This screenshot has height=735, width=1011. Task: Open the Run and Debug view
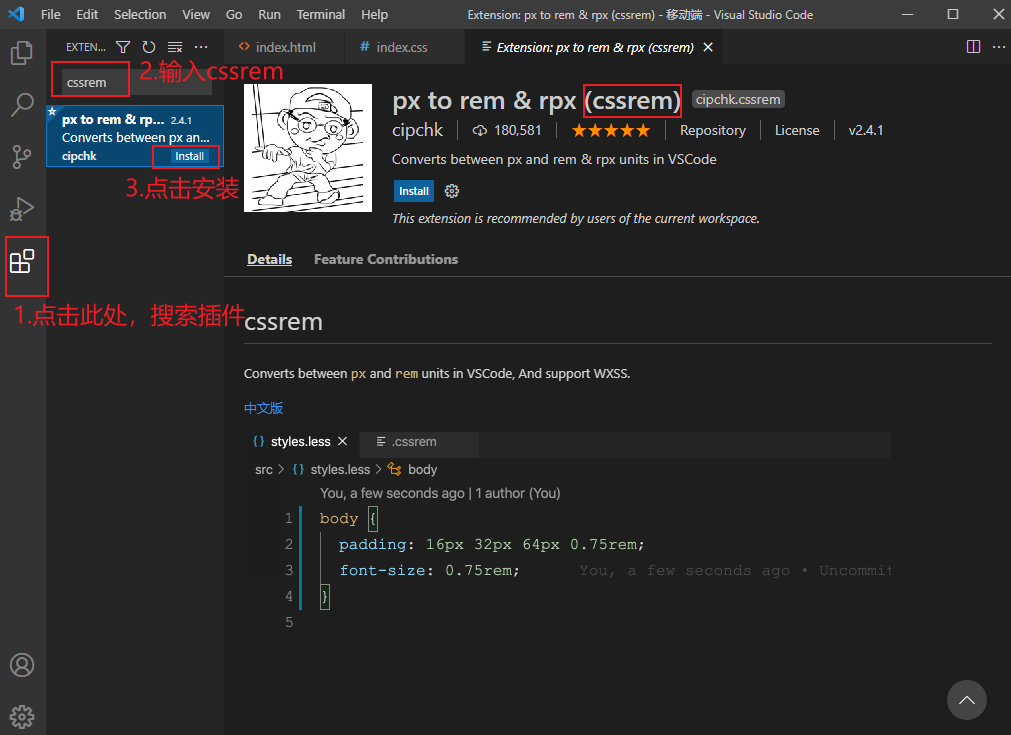point(22,208)
